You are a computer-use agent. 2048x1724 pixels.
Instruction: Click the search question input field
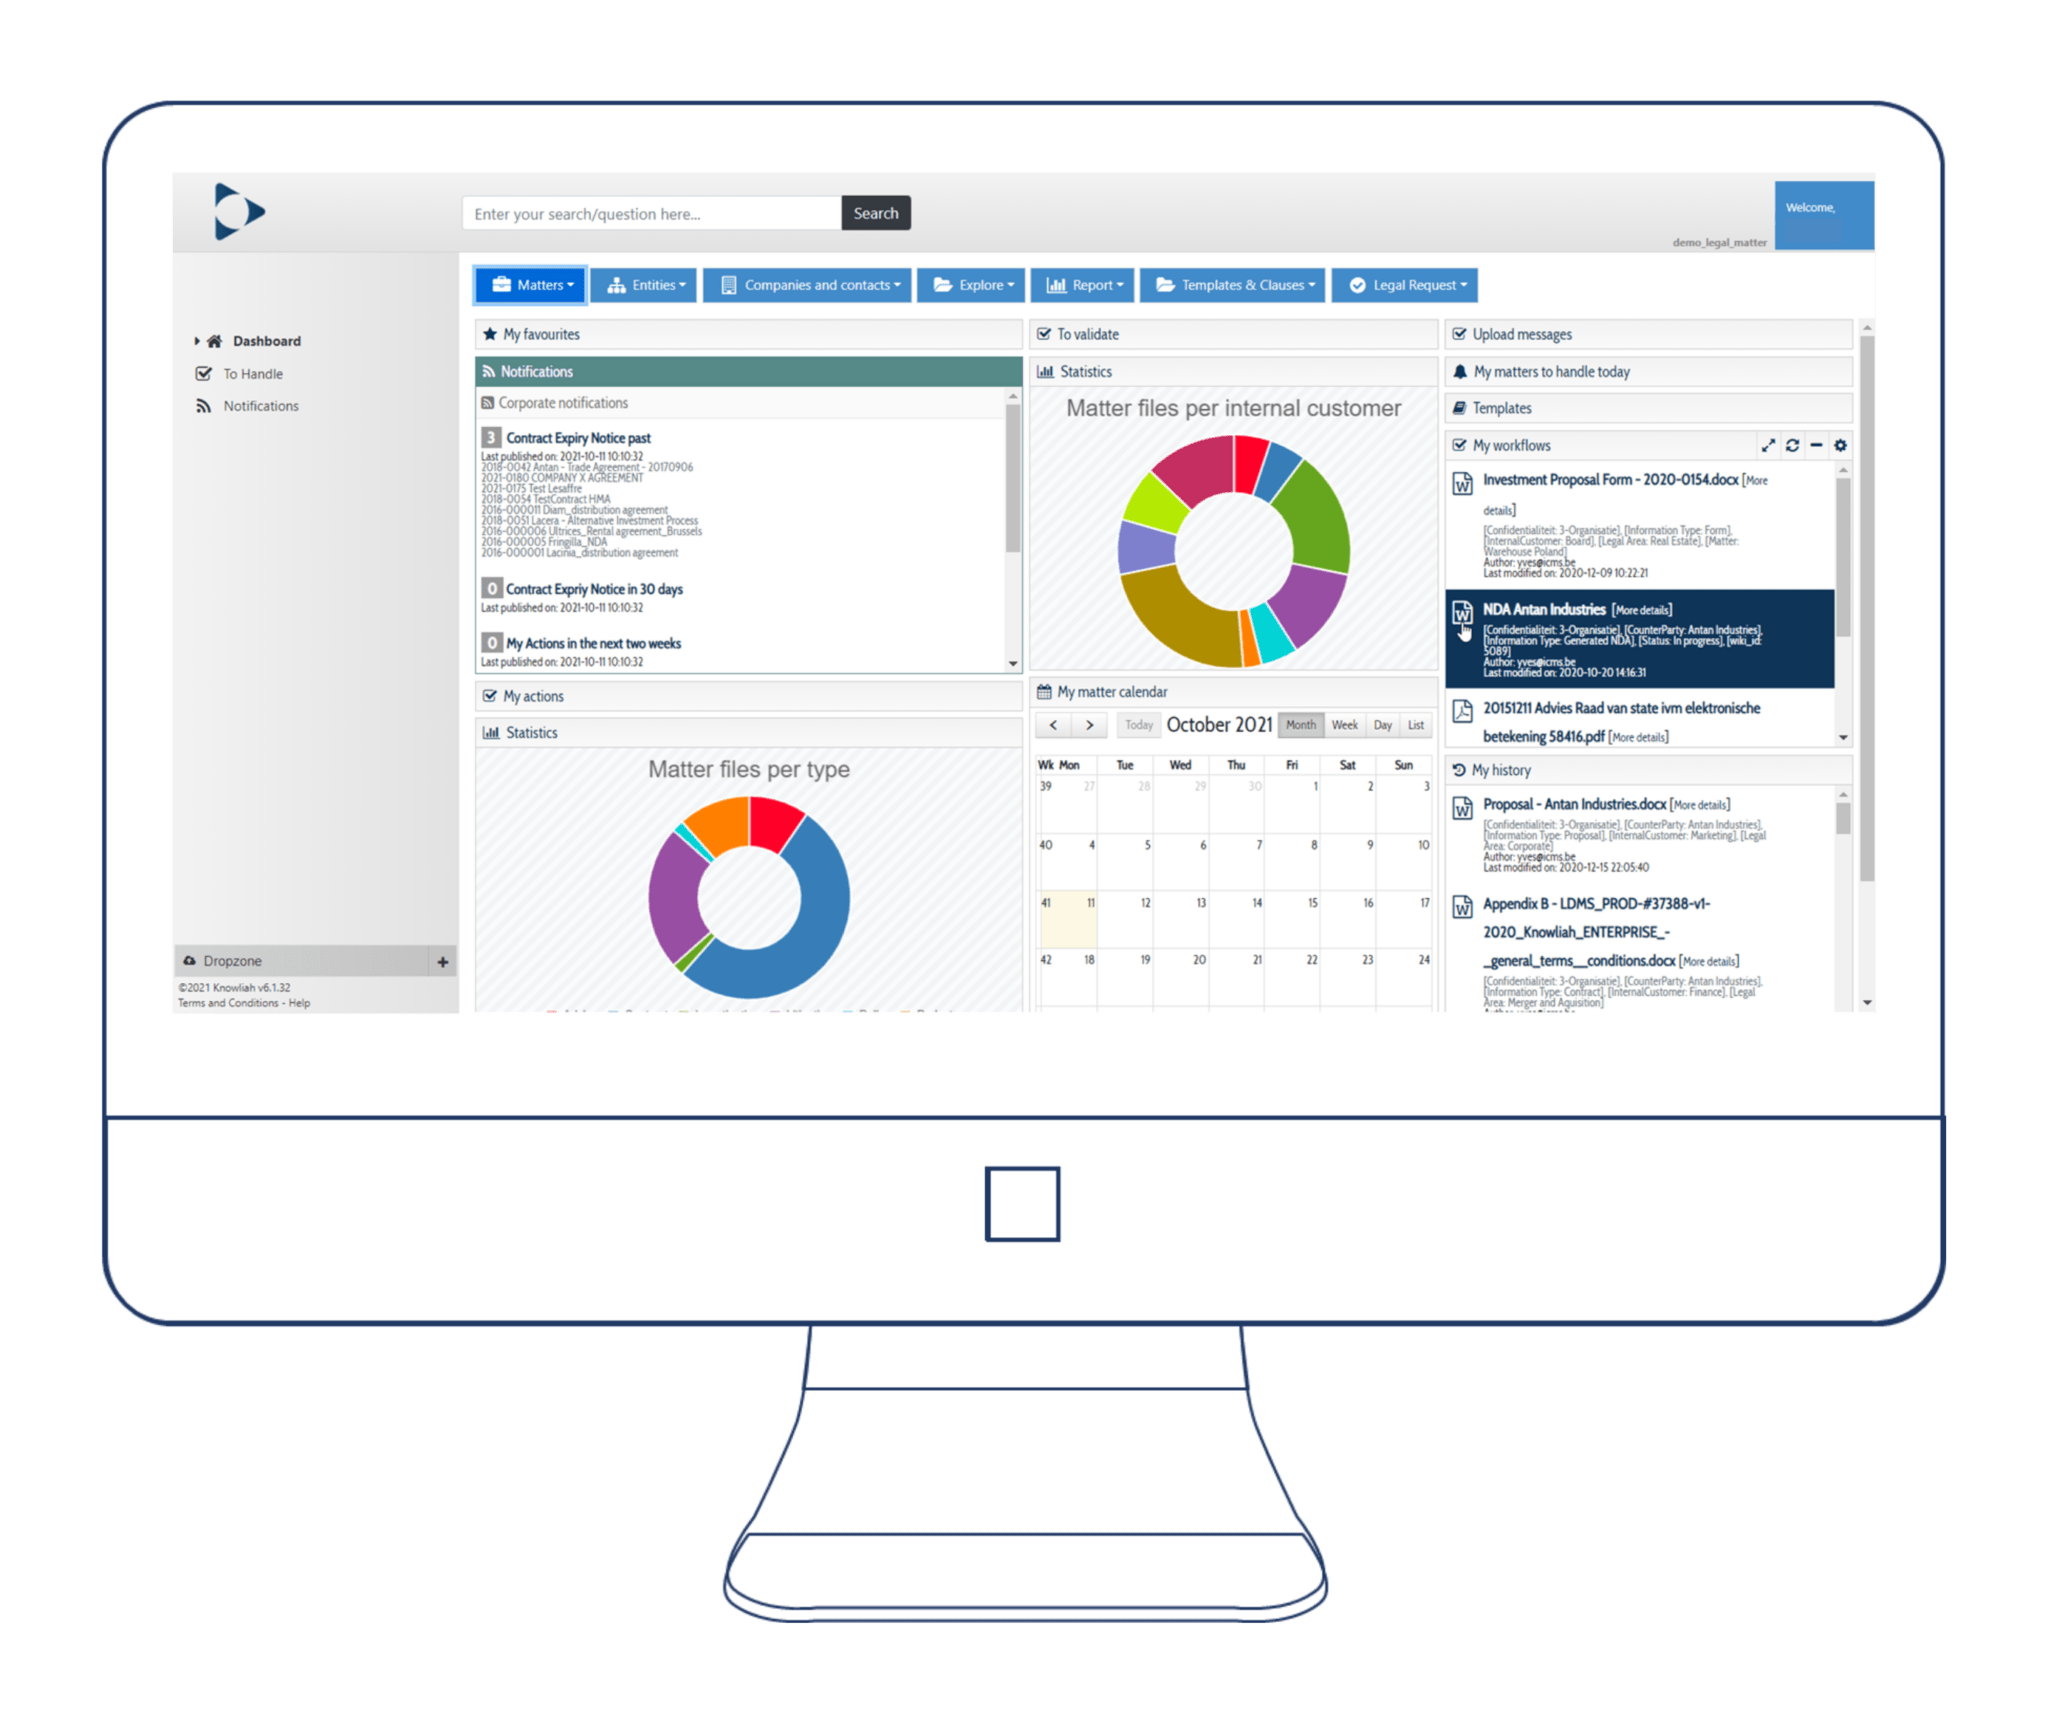tap(652, 213)
